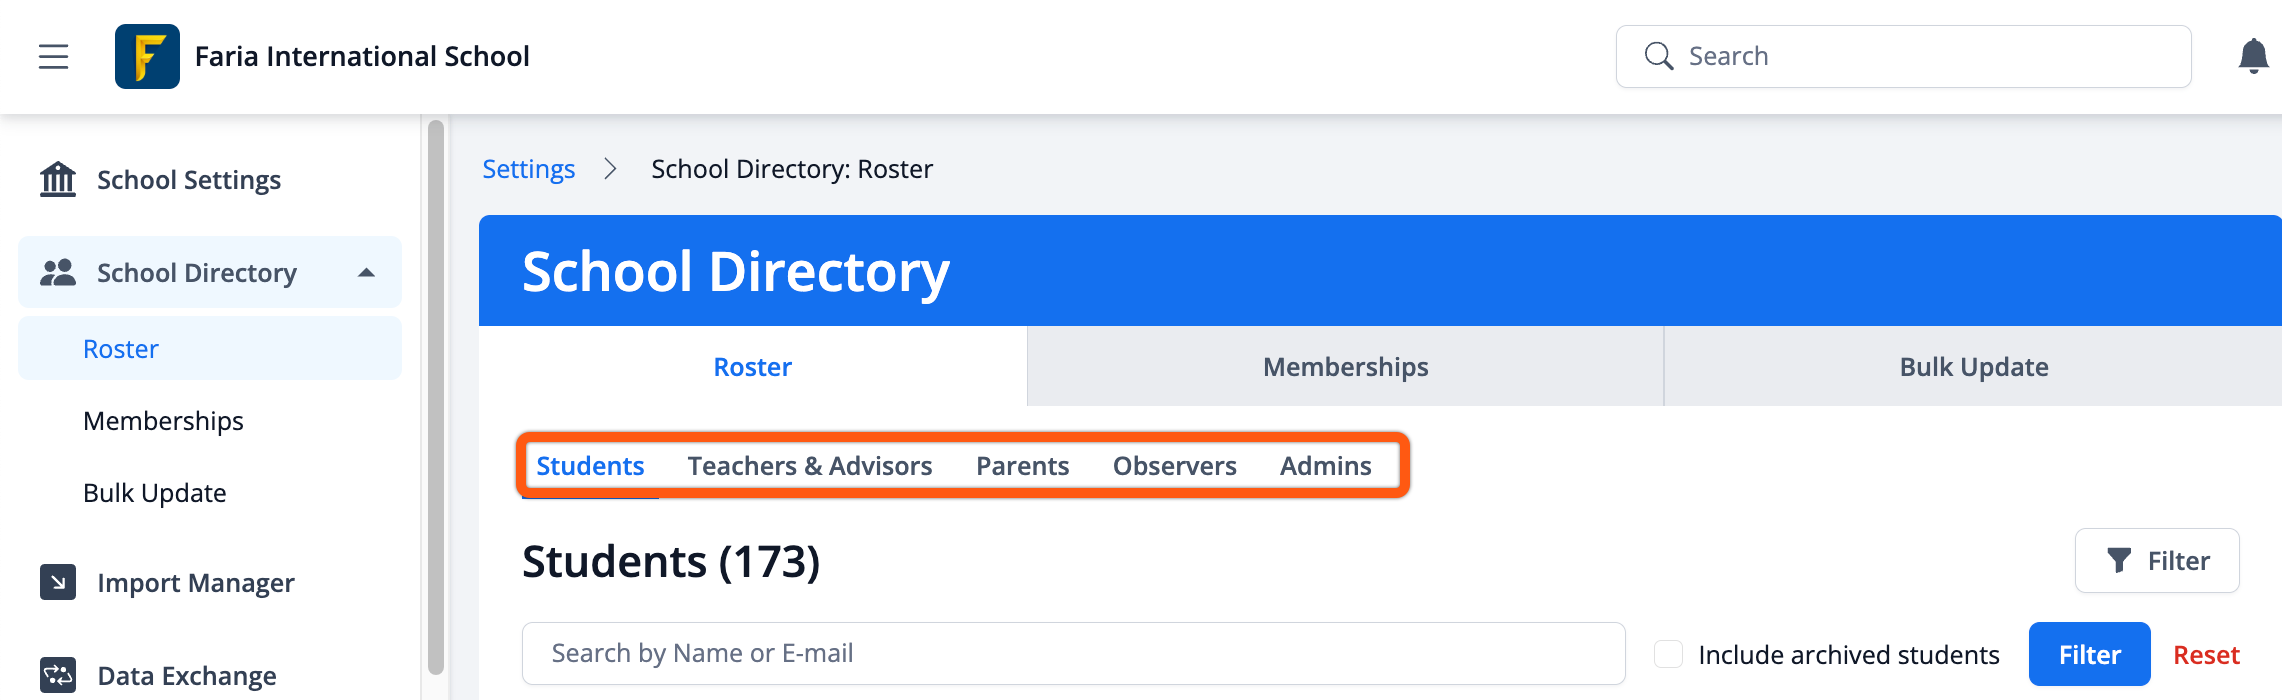This screenshot has height=700, width=2282.
Task: Click the School Directory people icon
Action: (x=58, y=272)
